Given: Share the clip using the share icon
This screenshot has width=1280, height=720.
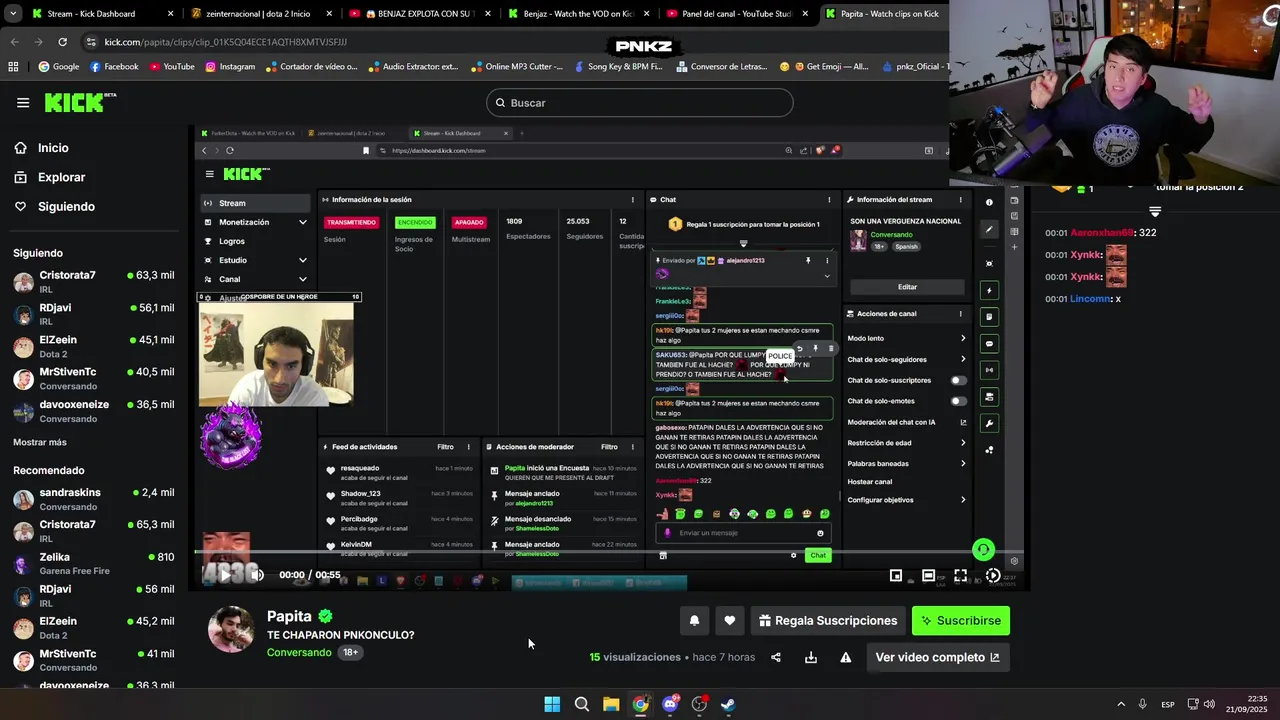Looking at the screenshot, I should 776,657.
